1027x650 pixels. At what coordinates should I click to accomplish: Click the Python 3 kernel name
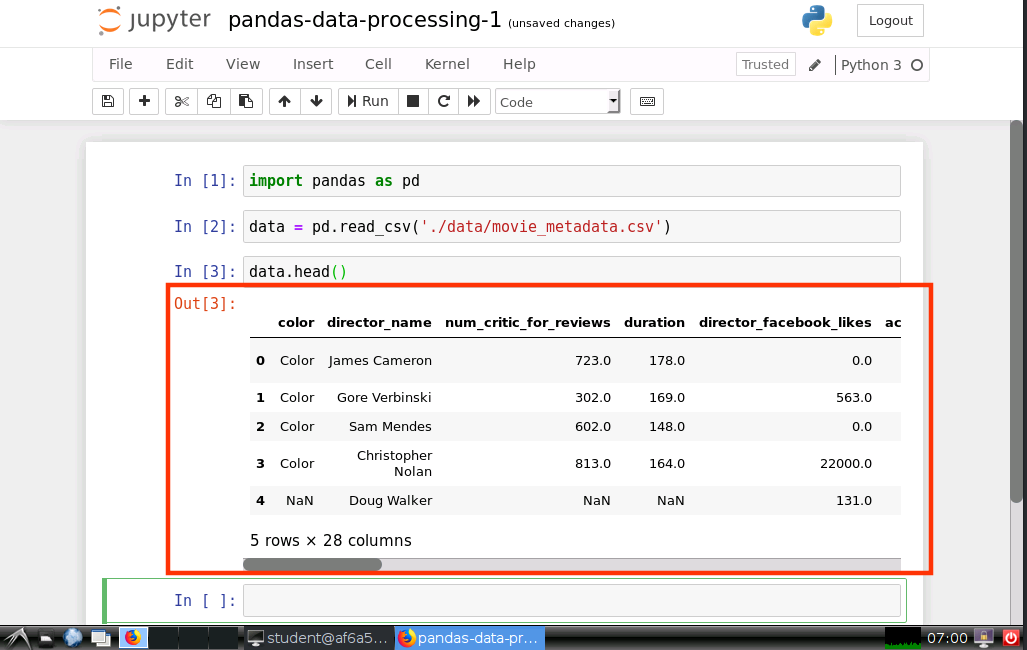[x=871, y=65]
